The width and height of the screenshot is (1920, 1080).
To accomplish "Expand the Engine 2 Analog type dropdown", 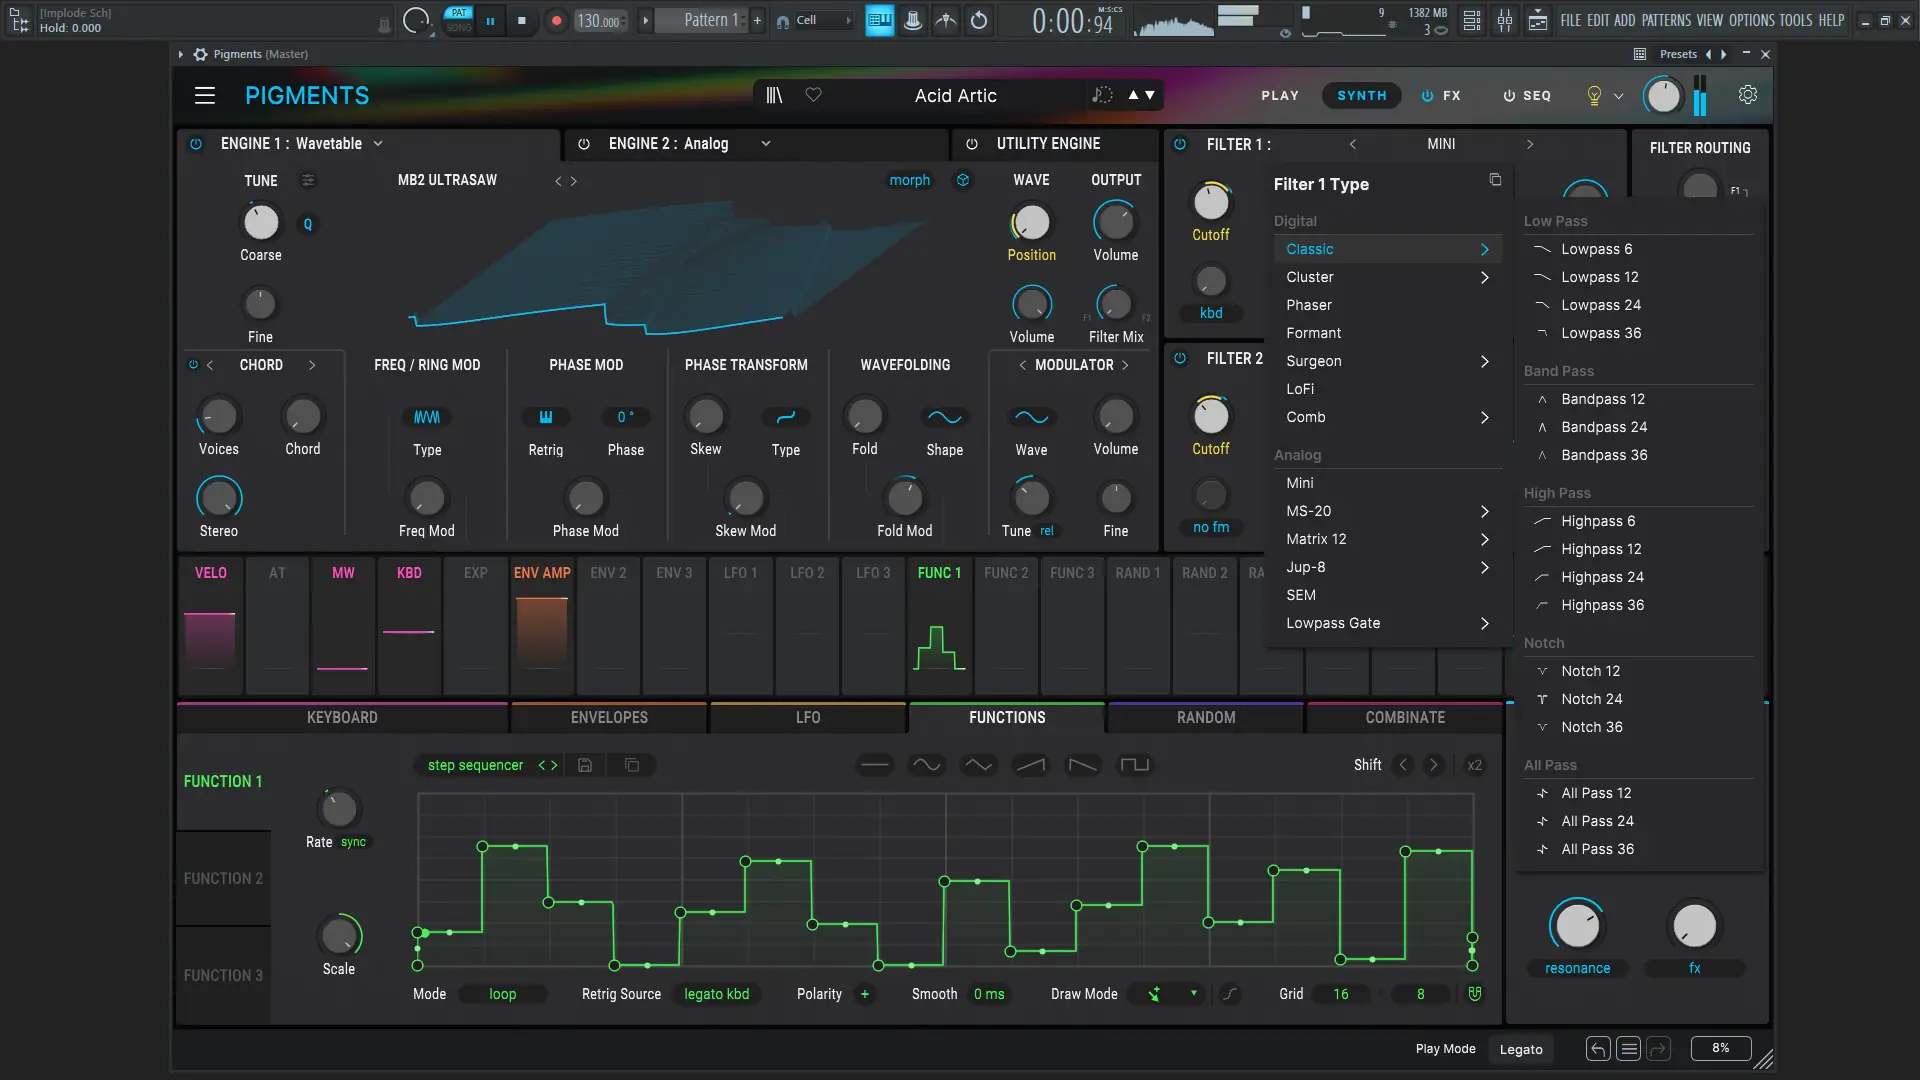I will (x=765, y=144).
